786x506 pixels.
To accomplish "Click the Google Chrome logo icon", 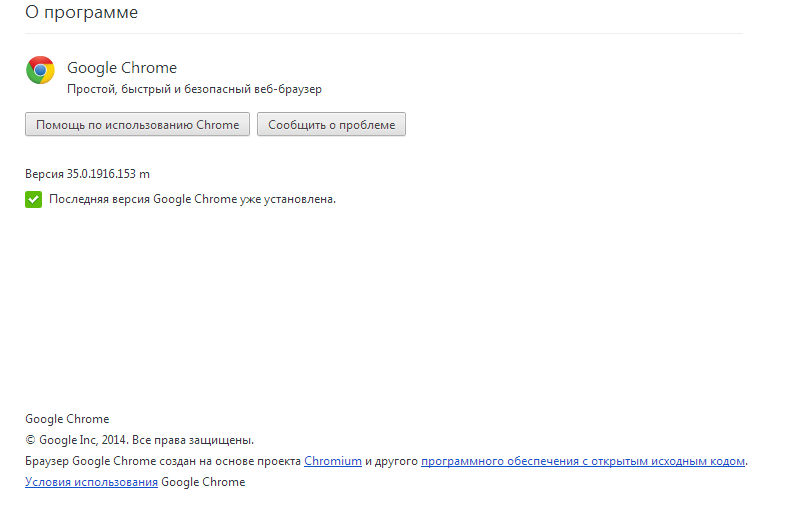I will (x=40, y=70).
